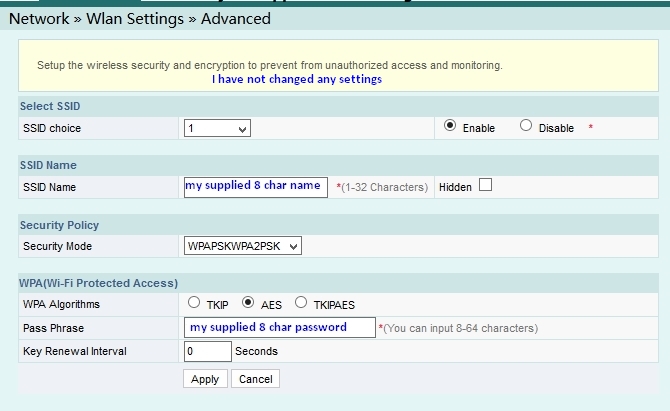The height and width of the screenshot is (411, 670).
Task: Click the Pass Phrase input field
Action: [280, 328]
